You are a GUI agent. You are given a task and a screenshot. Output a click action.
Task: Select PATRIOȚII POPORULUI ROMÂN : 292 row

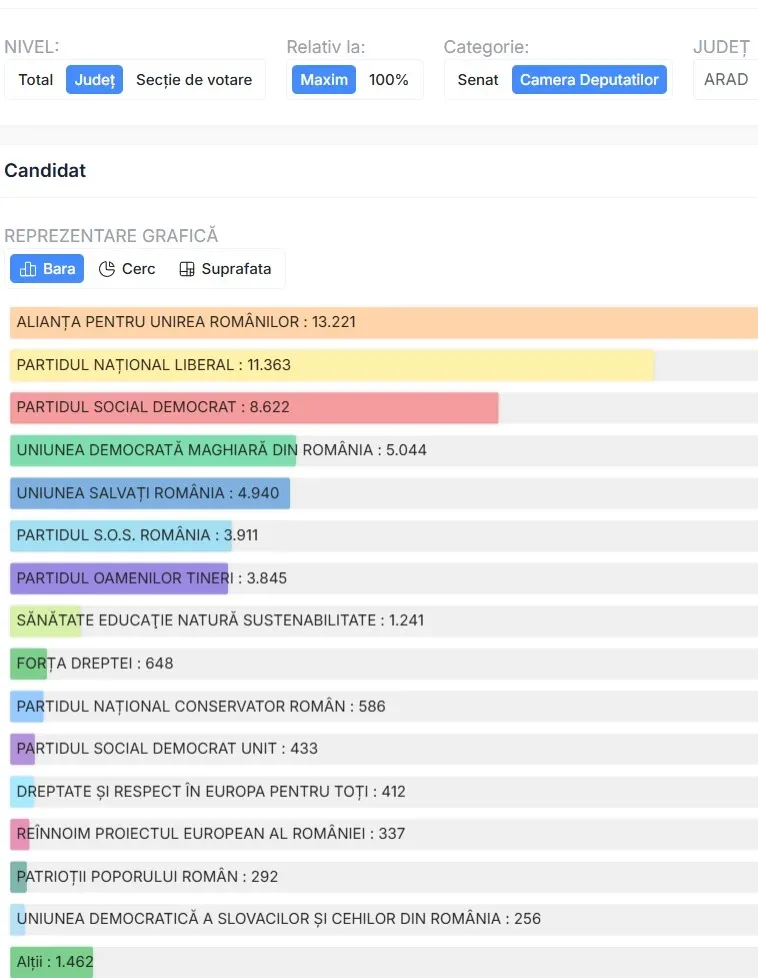[x=384, y=877]
